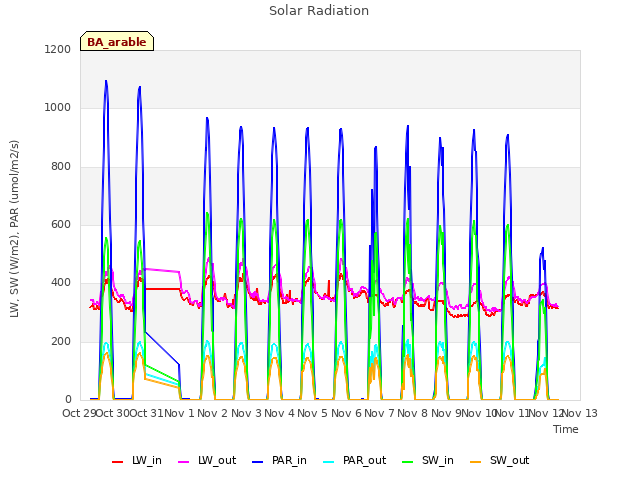Click the blue PAR_in legend swatch
The image size is (640, 480).
point(258,462)
